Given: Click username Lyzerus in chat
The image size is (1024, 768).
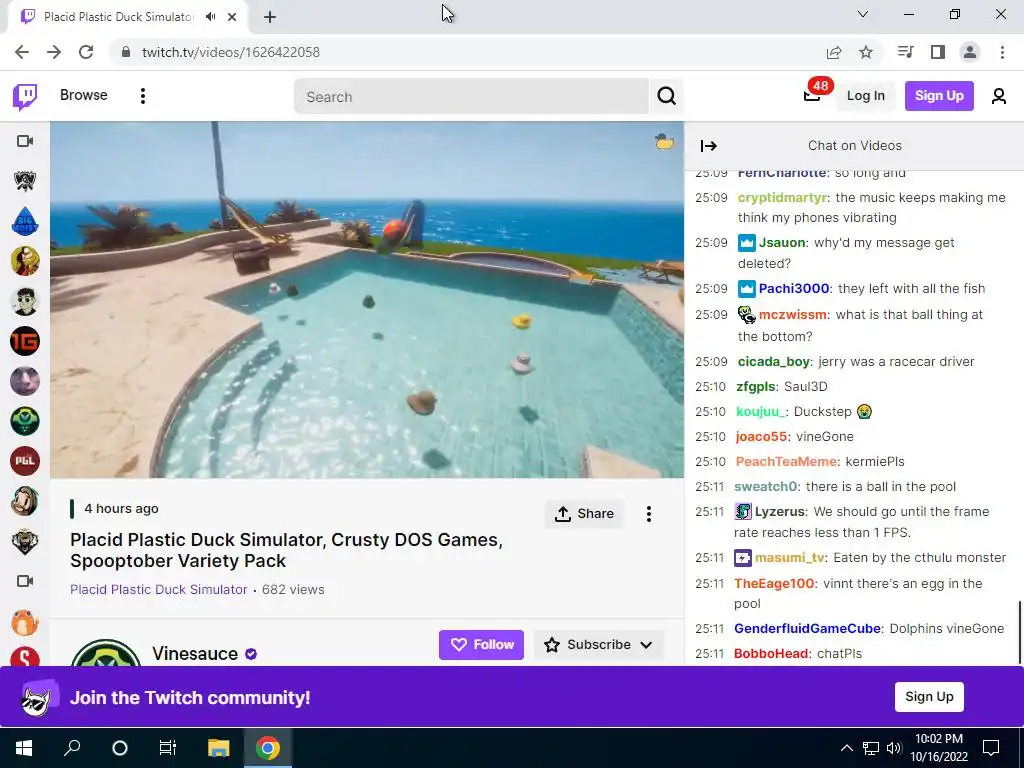Looking at the screenshot, I should coord(780,511).
